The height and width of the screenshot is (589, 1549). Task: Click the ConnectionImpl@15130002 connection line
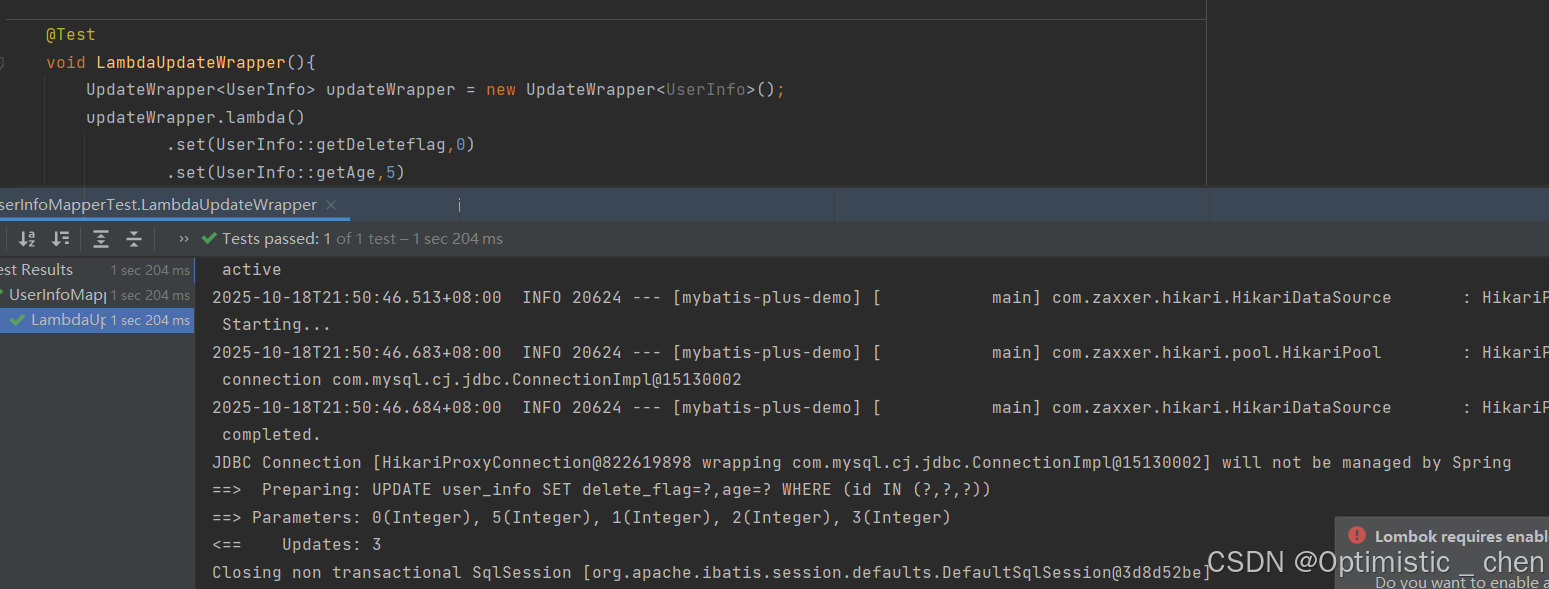(482, 380)
